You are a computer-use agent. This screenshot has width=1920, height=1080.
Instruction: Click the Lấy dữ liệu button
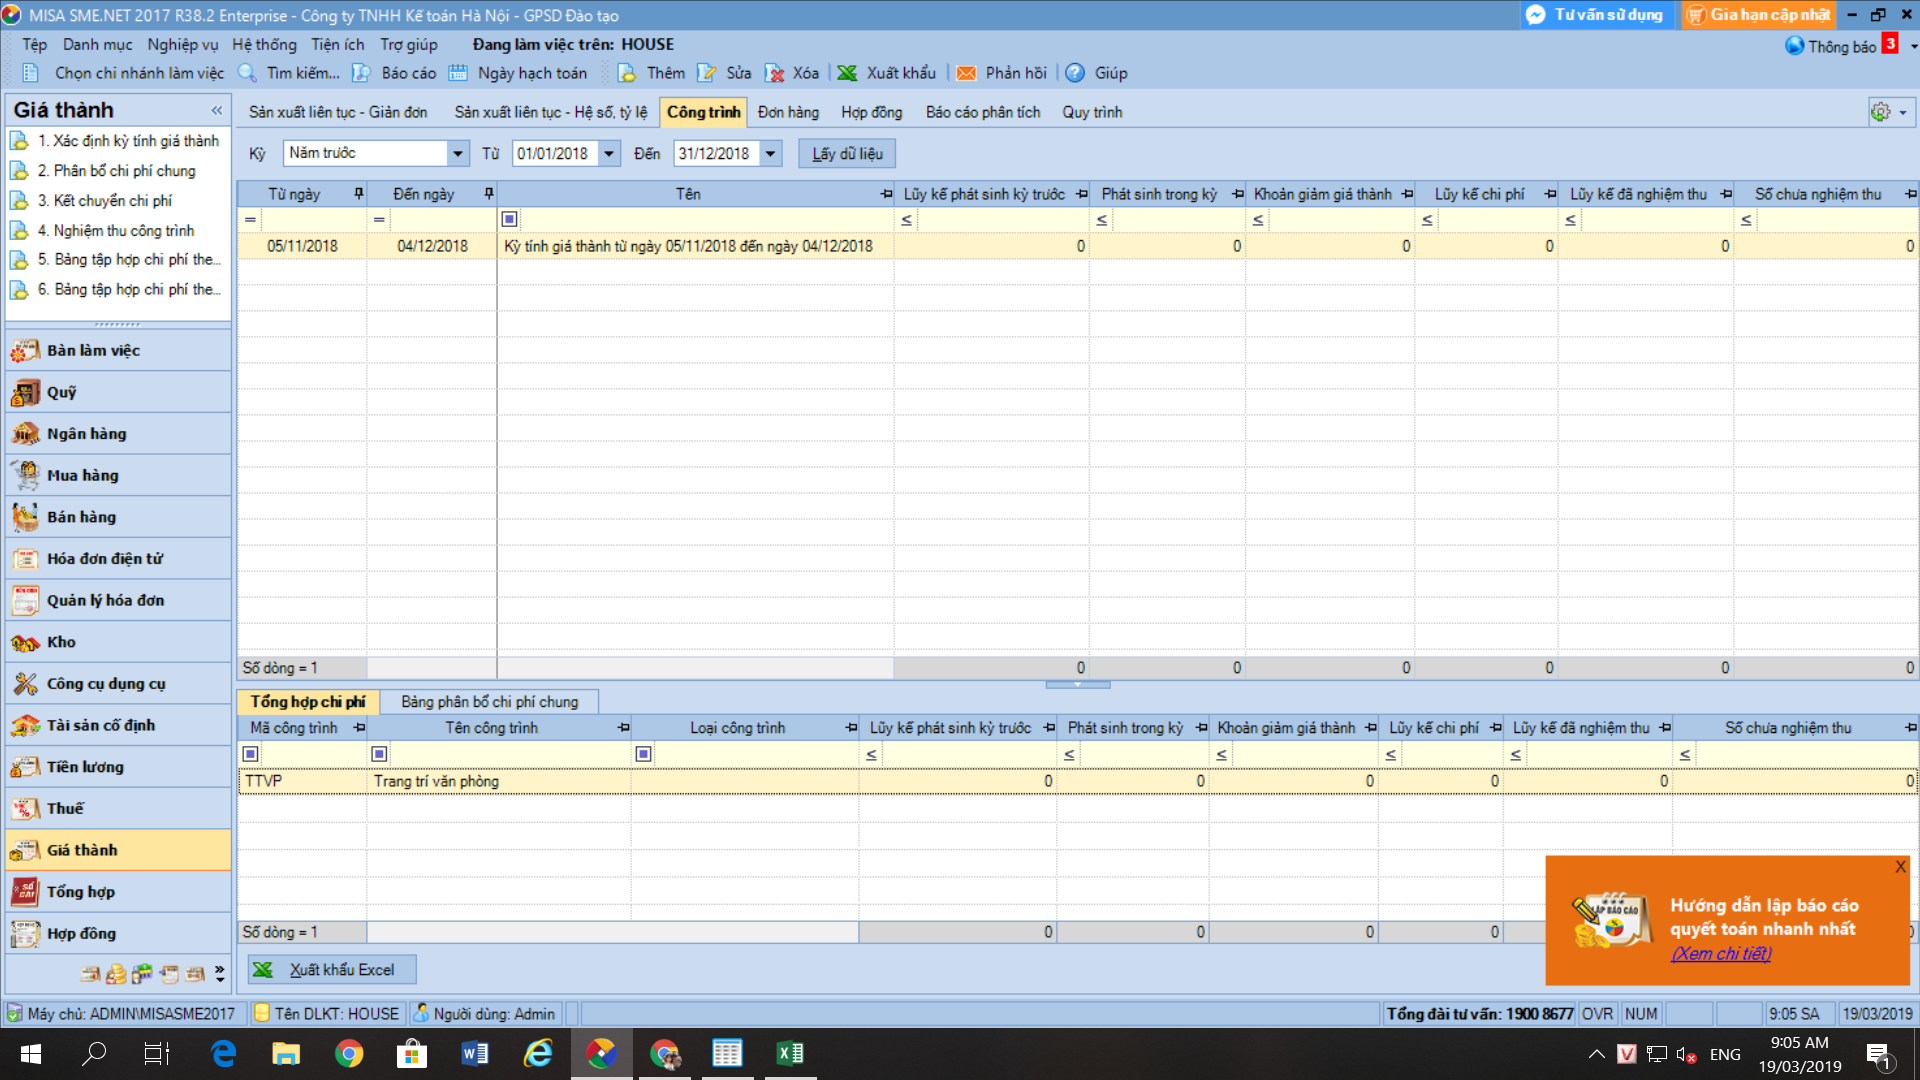[x=847, y=153]
